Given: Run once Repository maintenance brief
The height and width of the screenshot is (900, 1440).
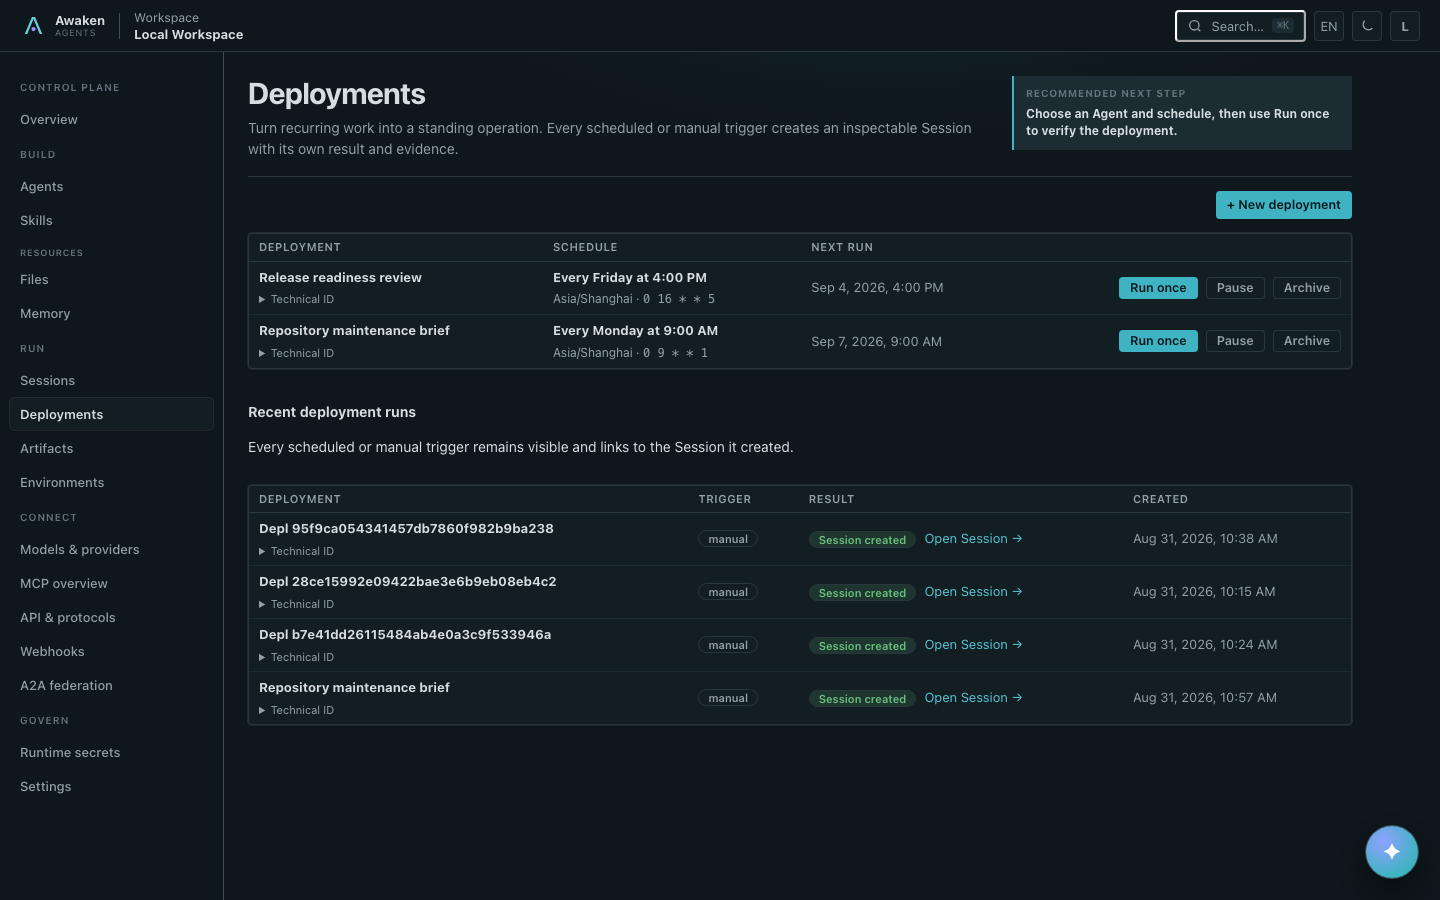Looking at the screenshot, I should point(1158,341).
